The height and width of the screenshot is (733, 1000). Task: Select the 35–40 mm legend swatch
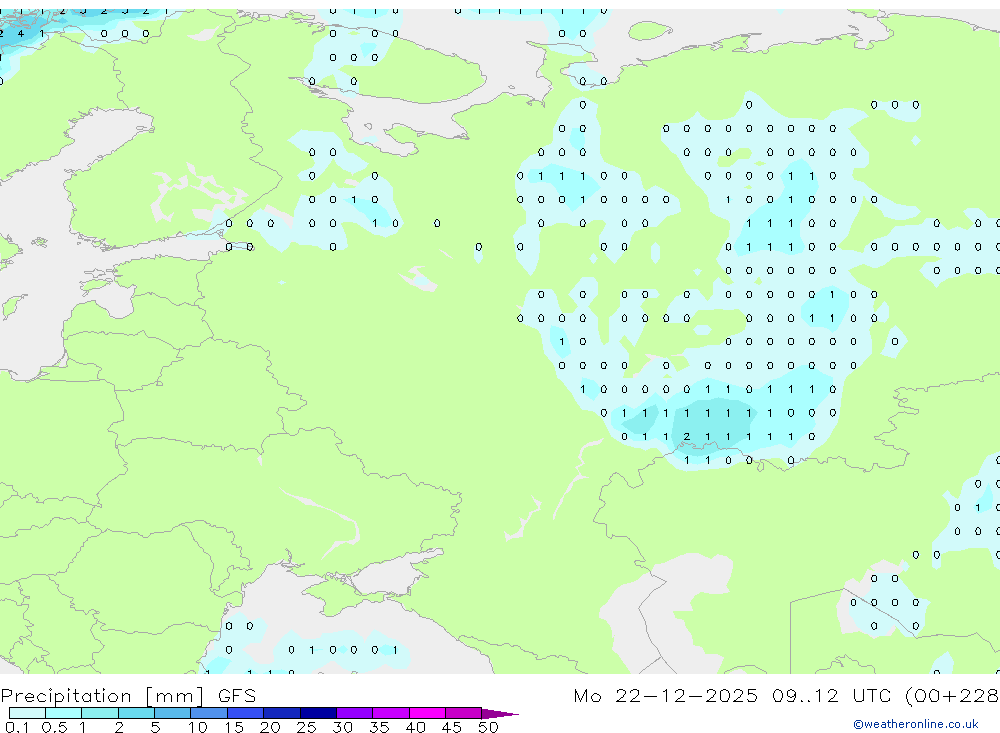(391, 713)
